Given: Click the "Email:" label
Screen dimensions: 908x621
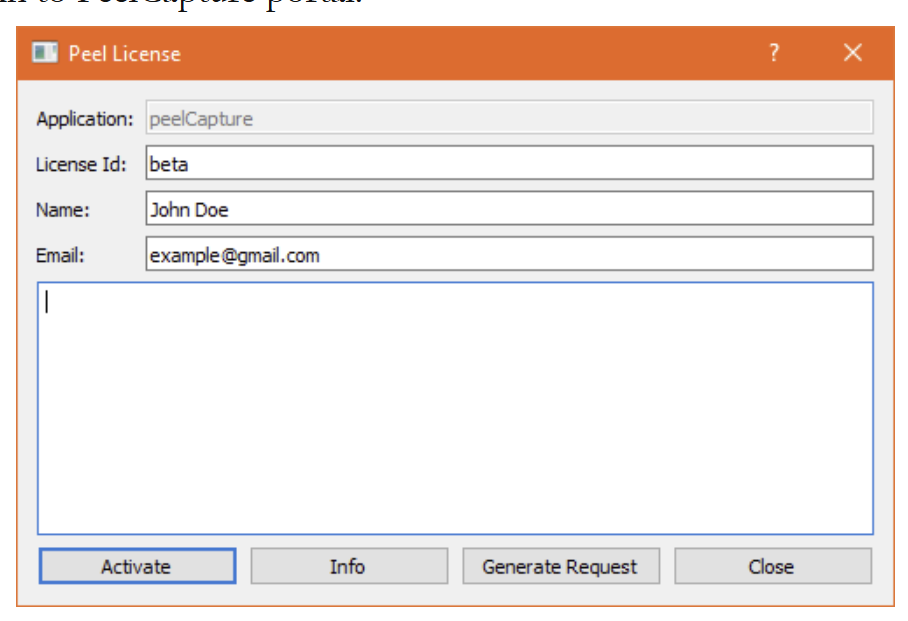Looking at the screenshot, I should coord(60,255).
